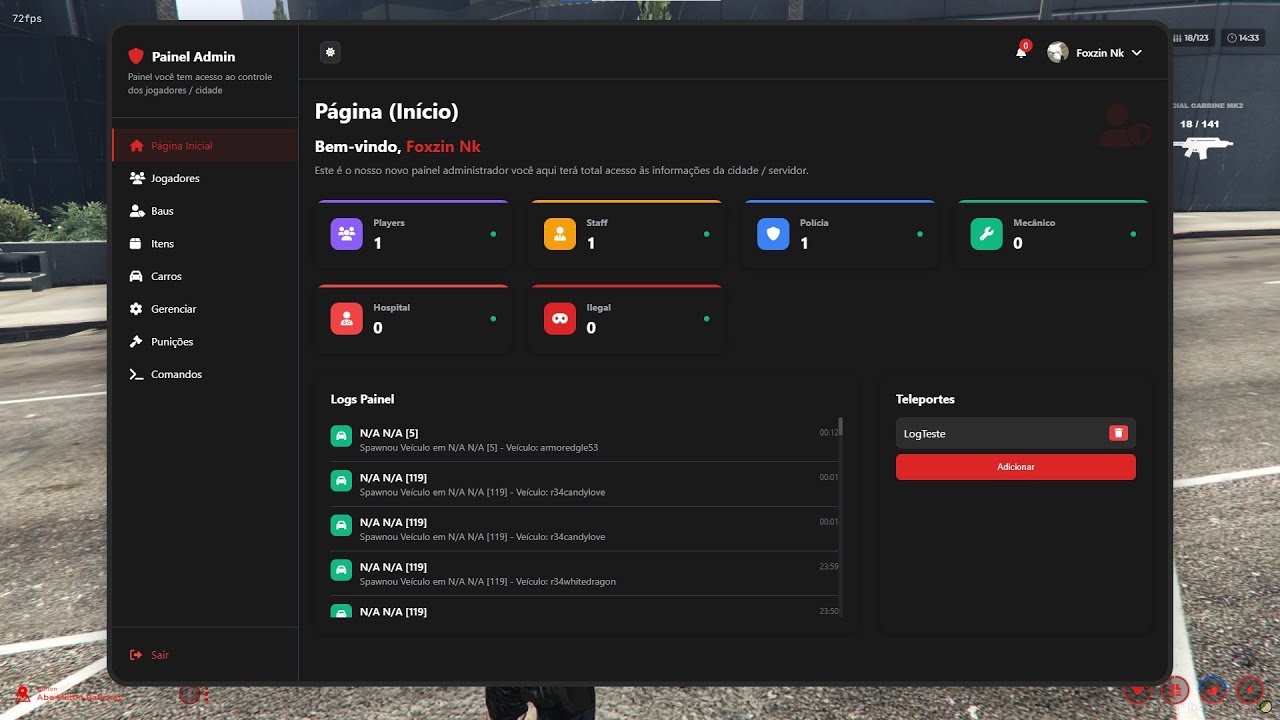The height and width of the screenshot is (720, 1280).
Task: Select the LogTeste teleport entry
Action: (x=1016, y=433)
